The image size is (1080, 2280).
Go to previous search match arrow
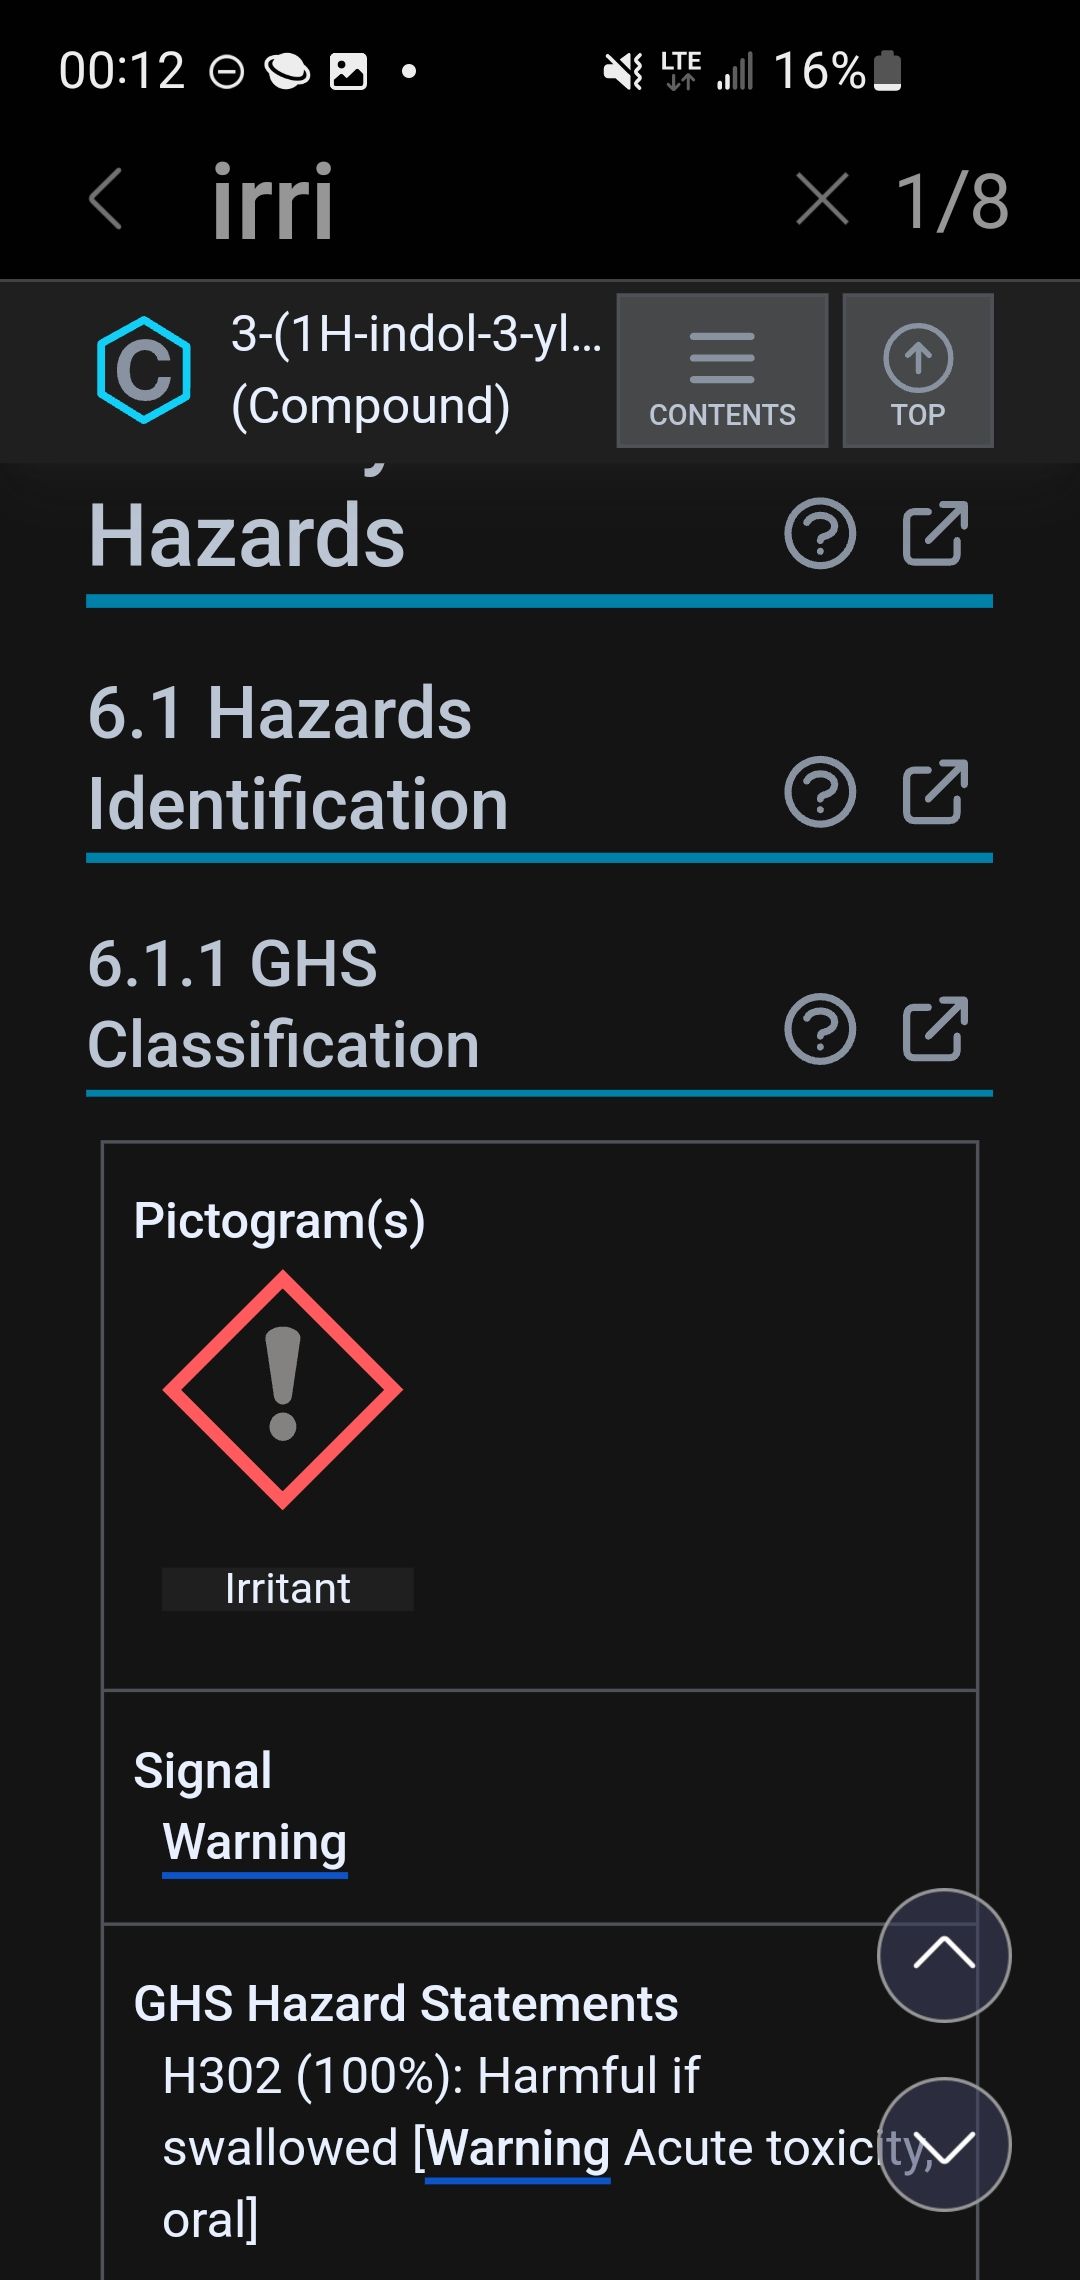tap(944, 1955)
